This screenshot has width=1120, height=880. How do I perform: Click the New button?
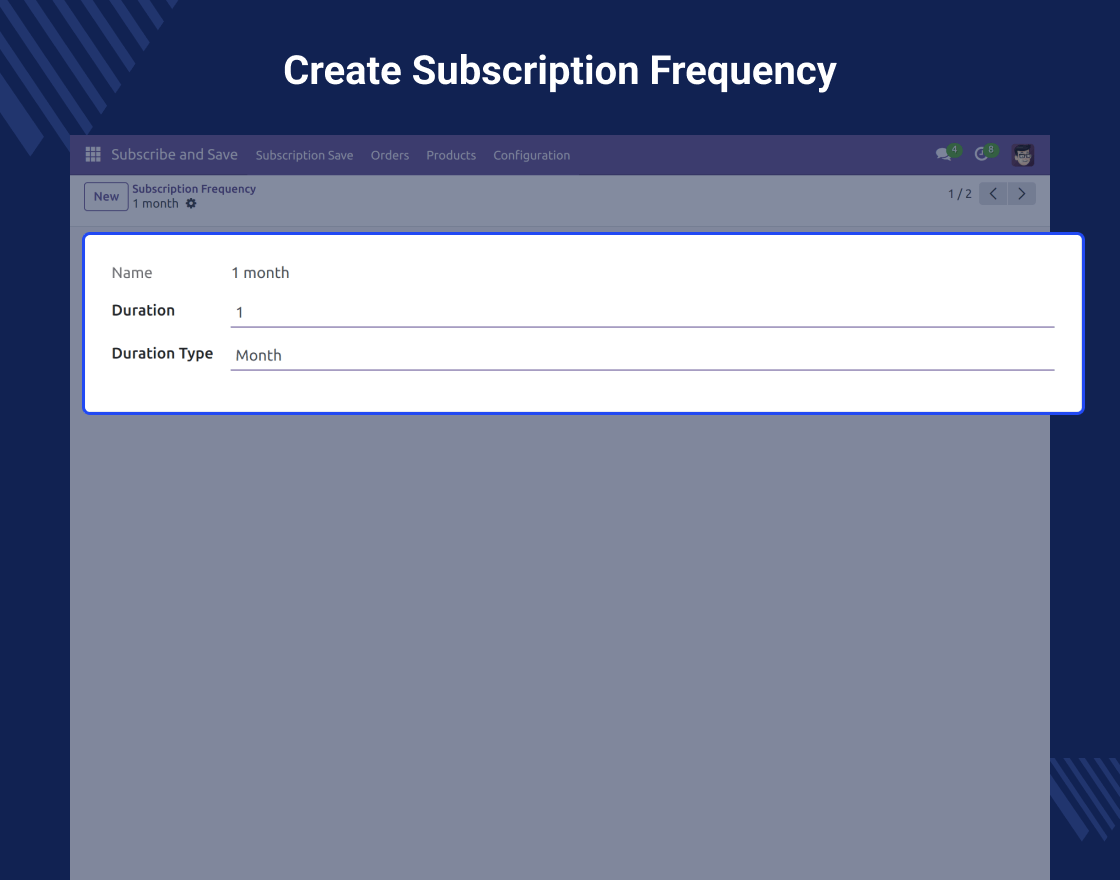point(106,196)
